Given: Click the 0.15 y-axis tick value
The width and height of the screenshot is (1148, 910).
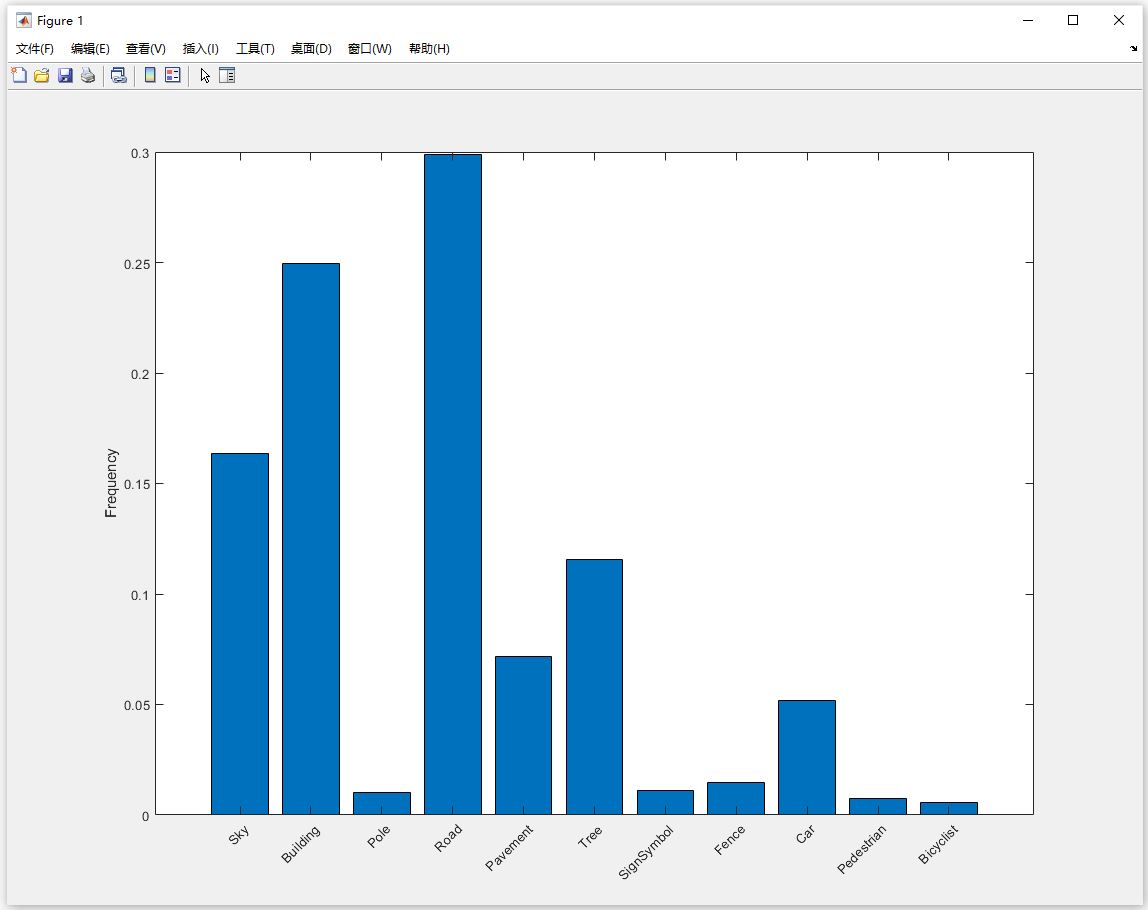Looking at the screenshot, I should pyautogui.click(x=137, y=485).
